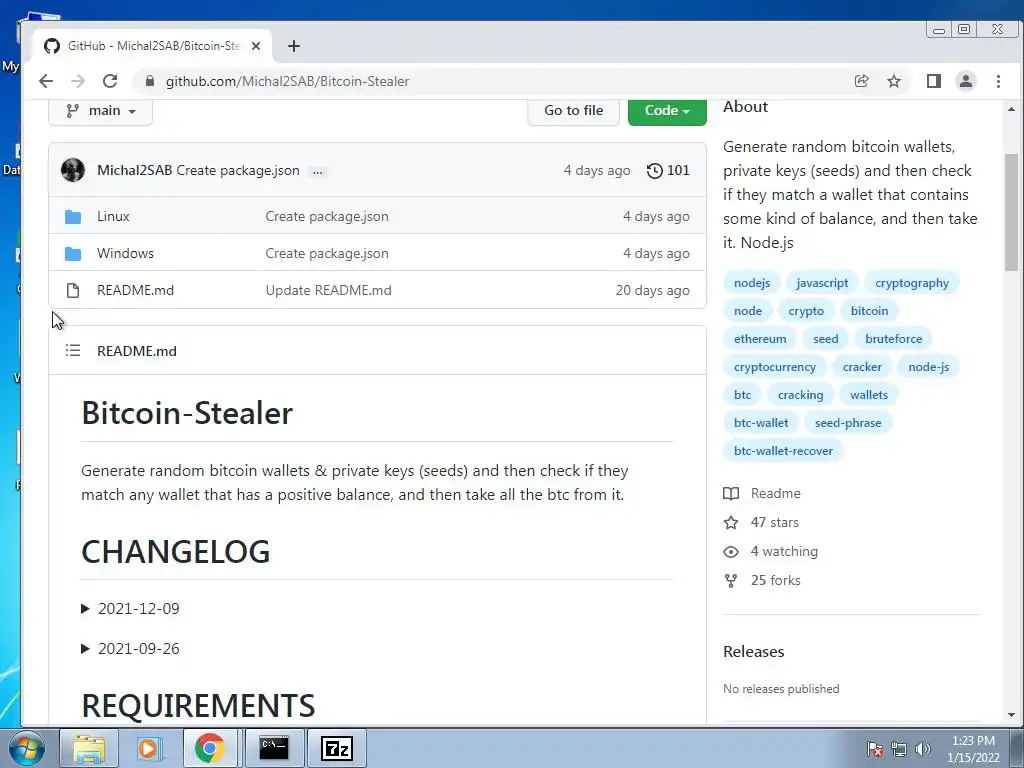Open Windows Explorer from the taskbar

tap(89, 748)
